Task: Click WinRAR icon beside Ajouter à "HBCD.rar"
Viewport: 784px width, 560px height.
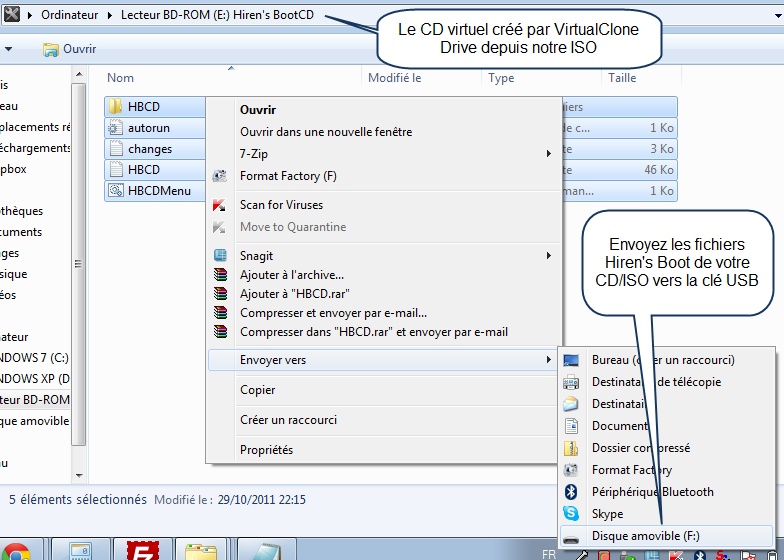Action: tap(220, 294)
